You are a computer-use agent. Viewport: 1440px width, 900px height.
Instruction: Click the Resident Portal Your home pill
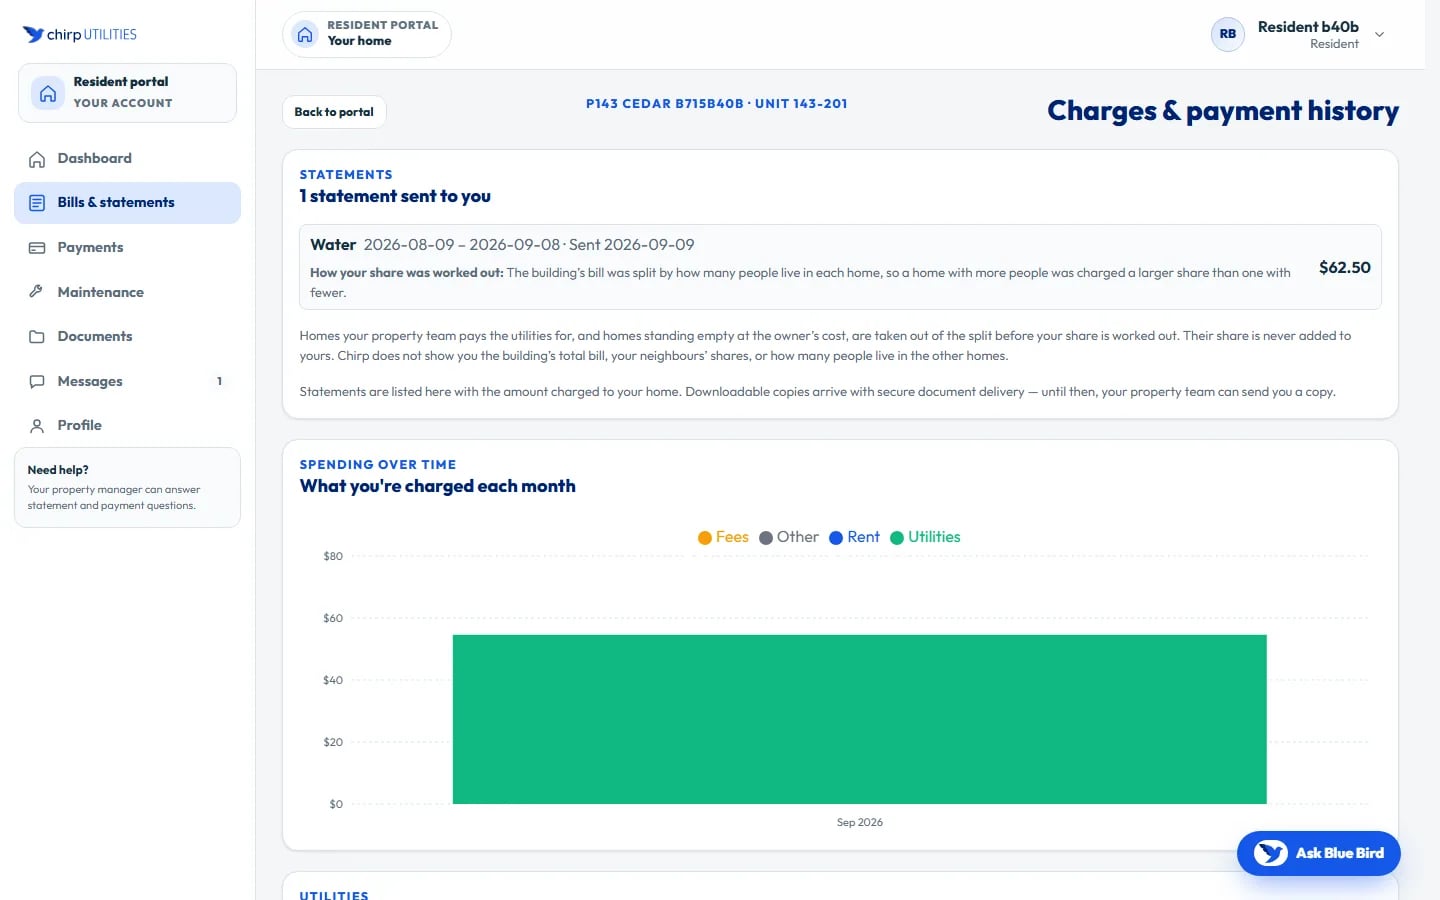366,34
